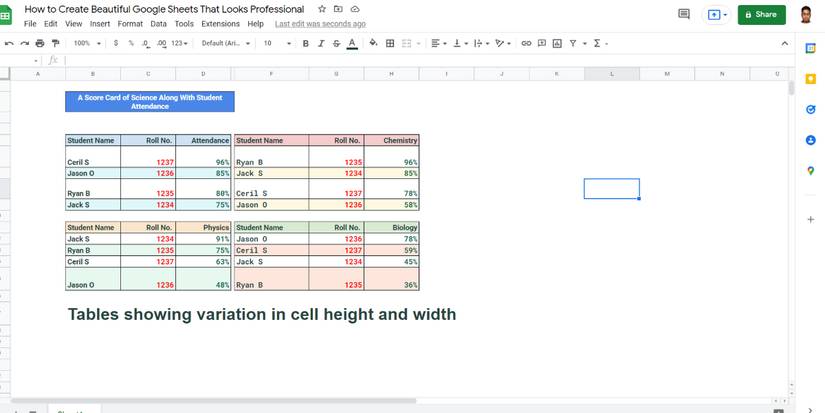Open the Help menu
Viewport: 825px width, 413px height.
click(255, 24)
